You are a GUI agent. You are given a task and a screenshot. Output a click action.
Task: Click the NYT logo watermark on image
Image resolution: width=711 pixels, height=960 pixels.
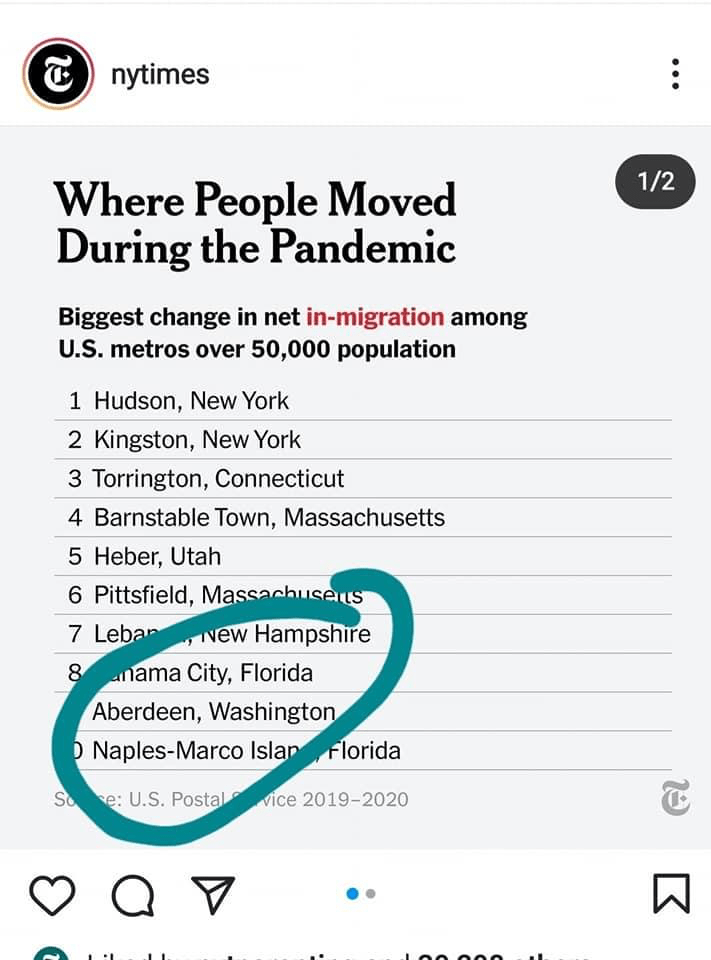(x=675, y=798)
